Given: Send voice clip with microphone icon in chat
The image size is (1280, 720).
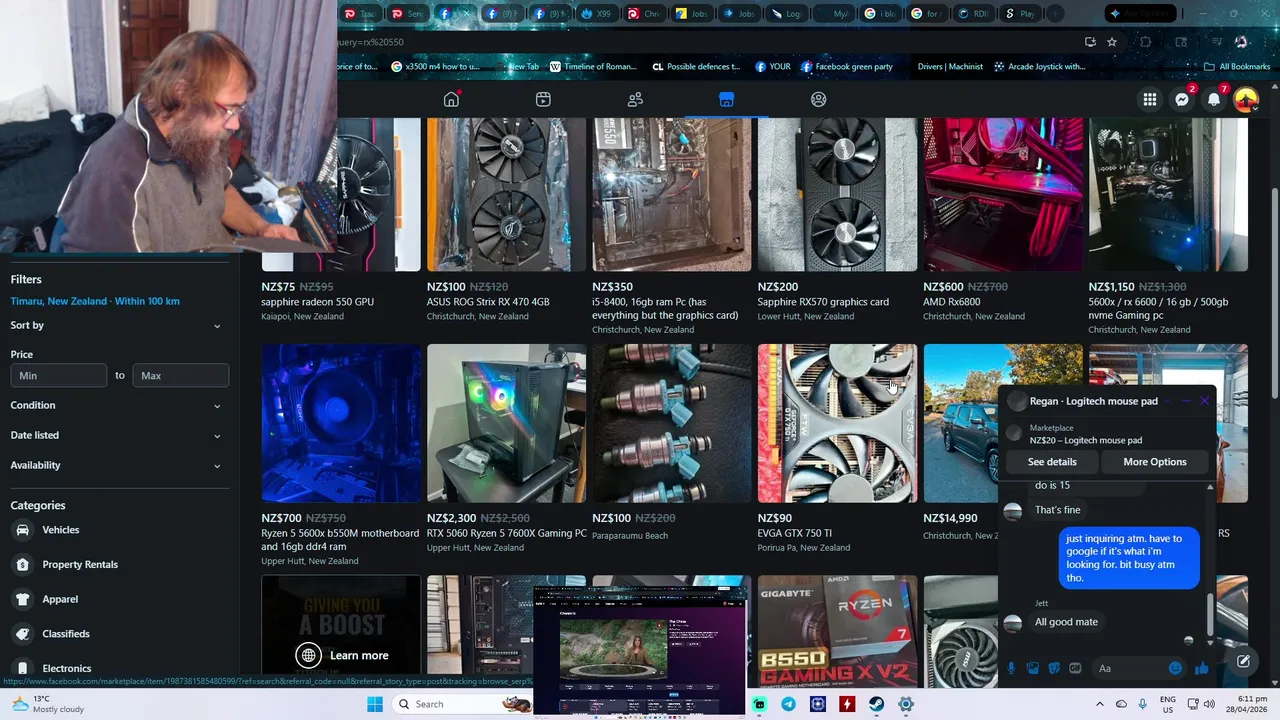Looking at the screenshot, I should (x=1011, y=668).
